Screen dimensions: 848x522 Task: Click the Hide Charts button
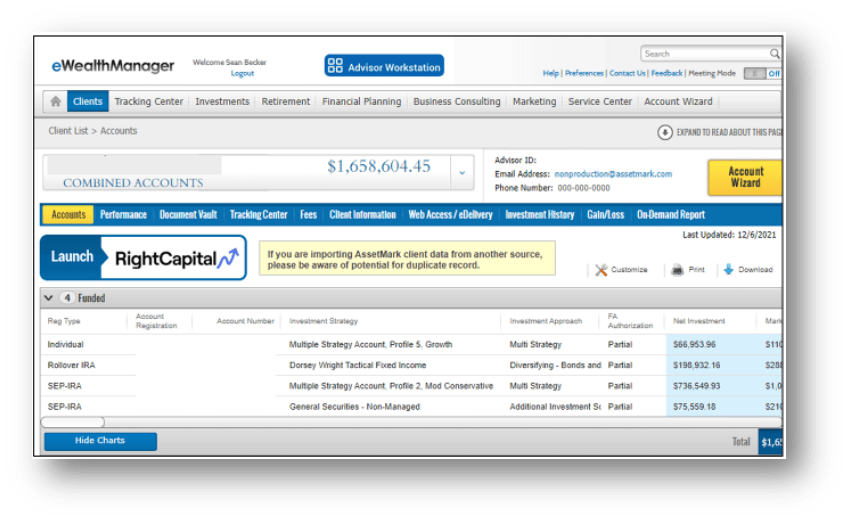pyautogui.click(x=100, y=441)
